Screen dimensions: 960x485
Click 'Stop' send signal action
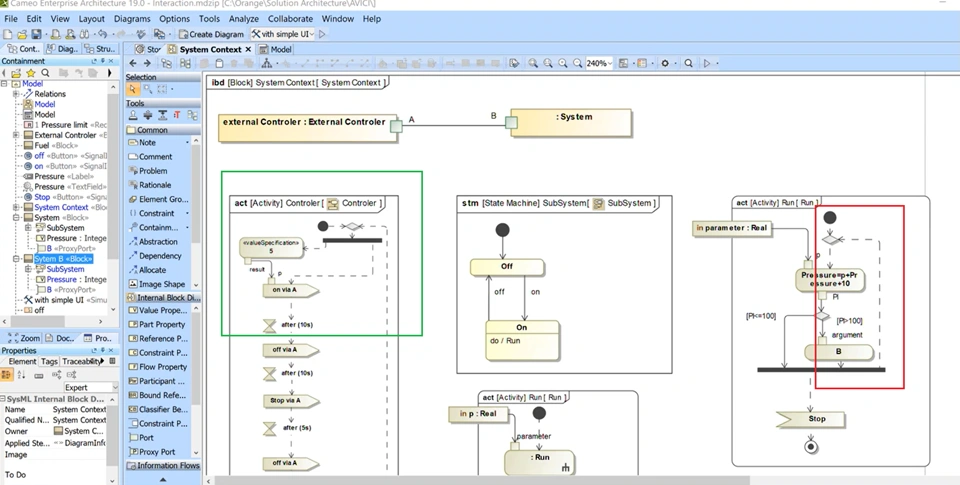pos(811,419)
